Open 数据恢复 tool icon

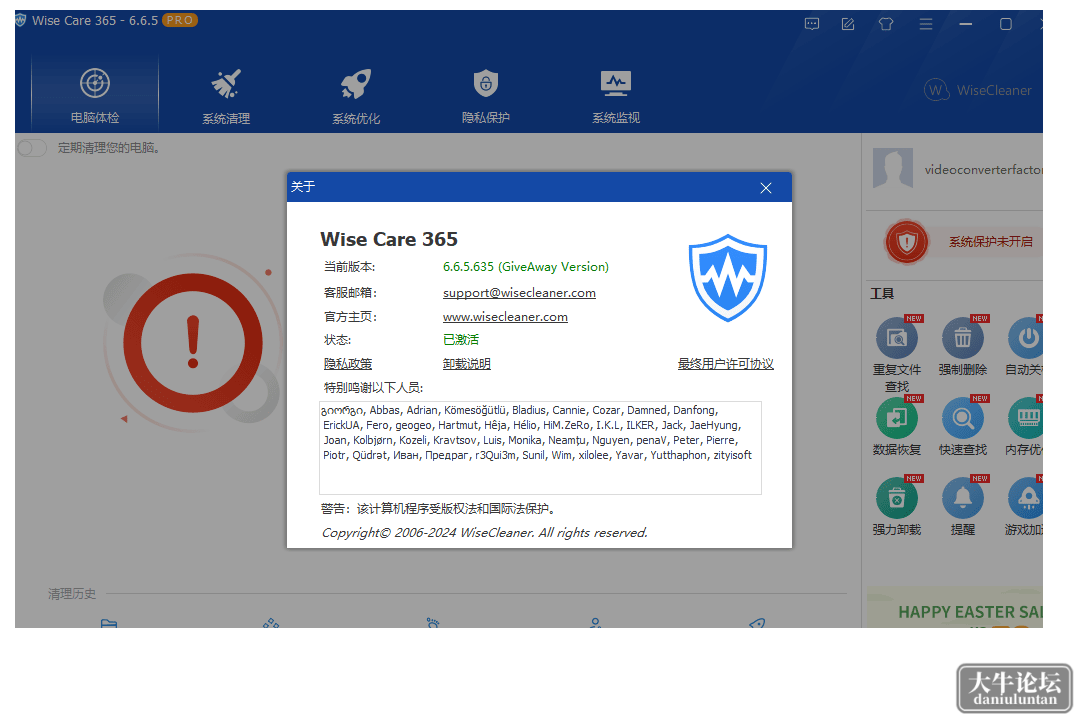pyautogui.click(x=897, y=418)
